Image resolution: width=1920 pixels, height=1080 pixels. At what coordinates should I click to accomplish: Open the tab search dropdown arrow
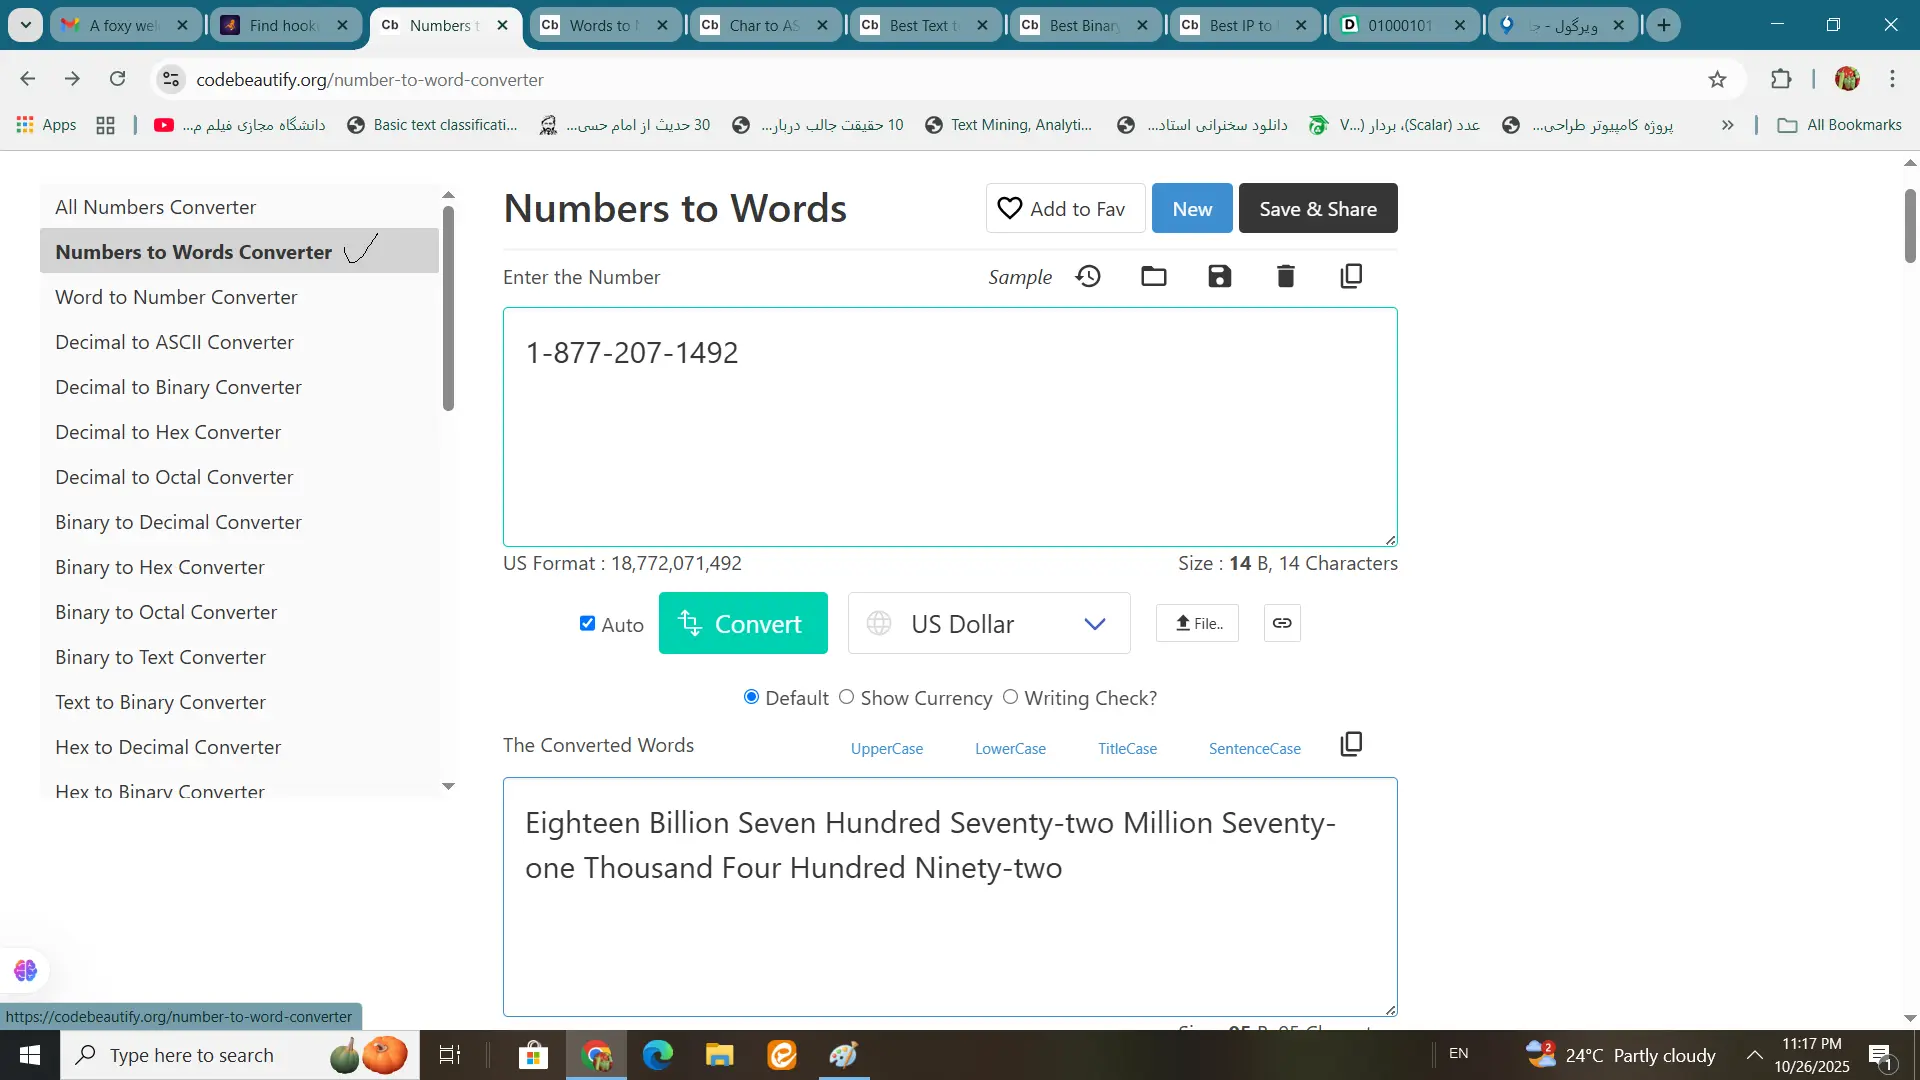(x=26, y=25)
